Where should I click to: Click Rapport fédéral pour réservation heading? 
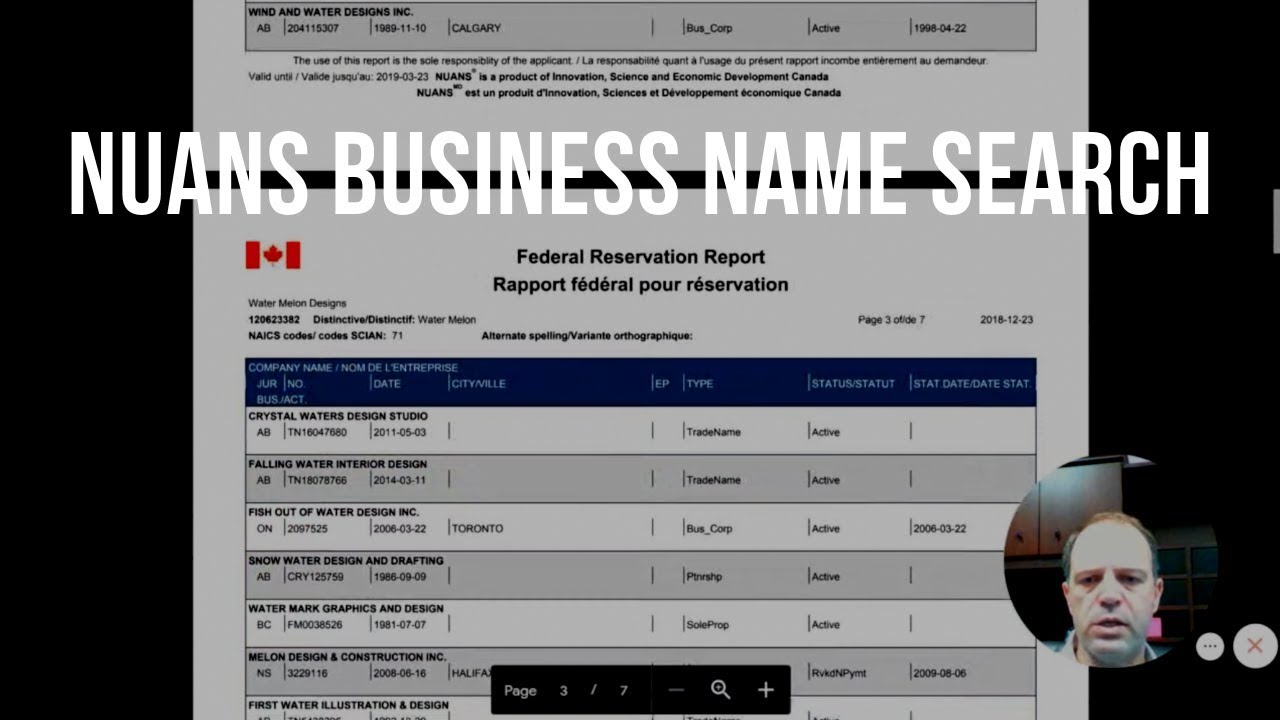641,285
